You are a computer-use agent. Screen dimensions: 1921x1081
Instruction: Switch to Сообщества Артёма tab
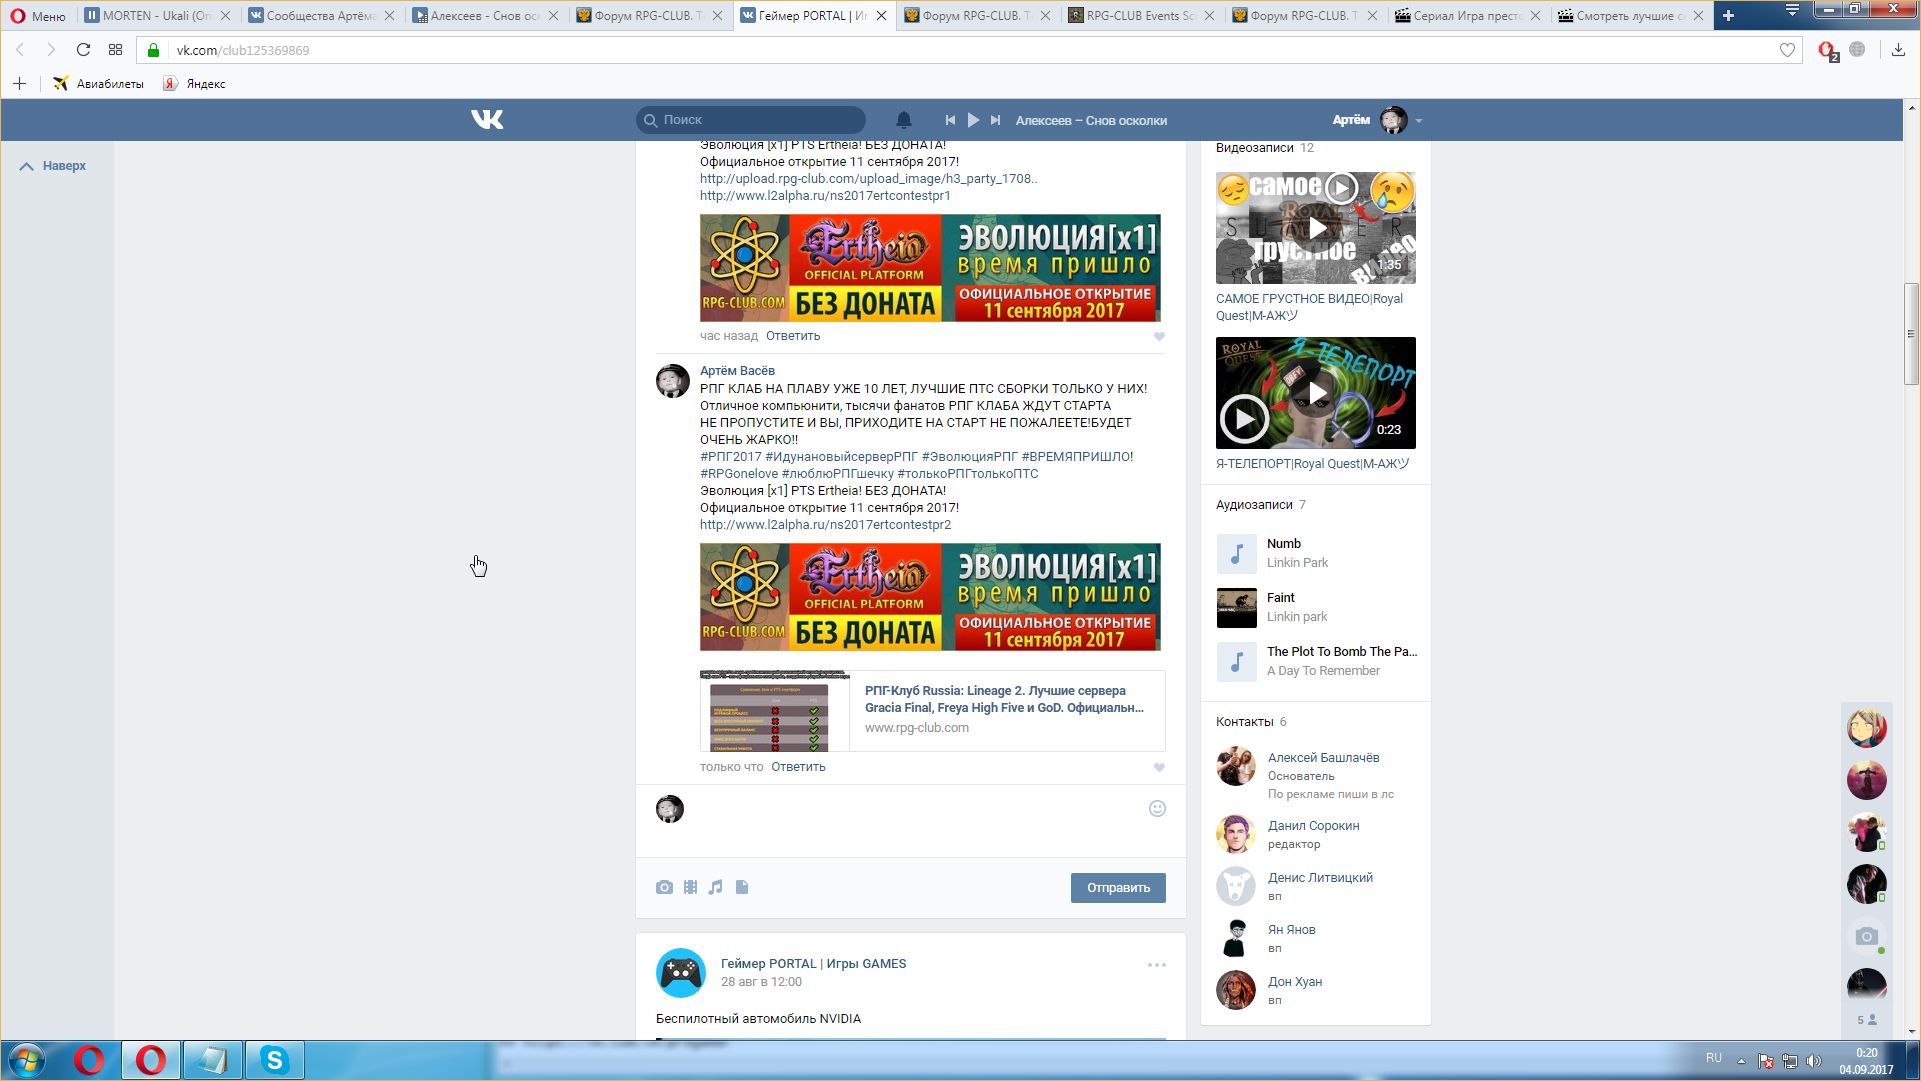[320, 16]
